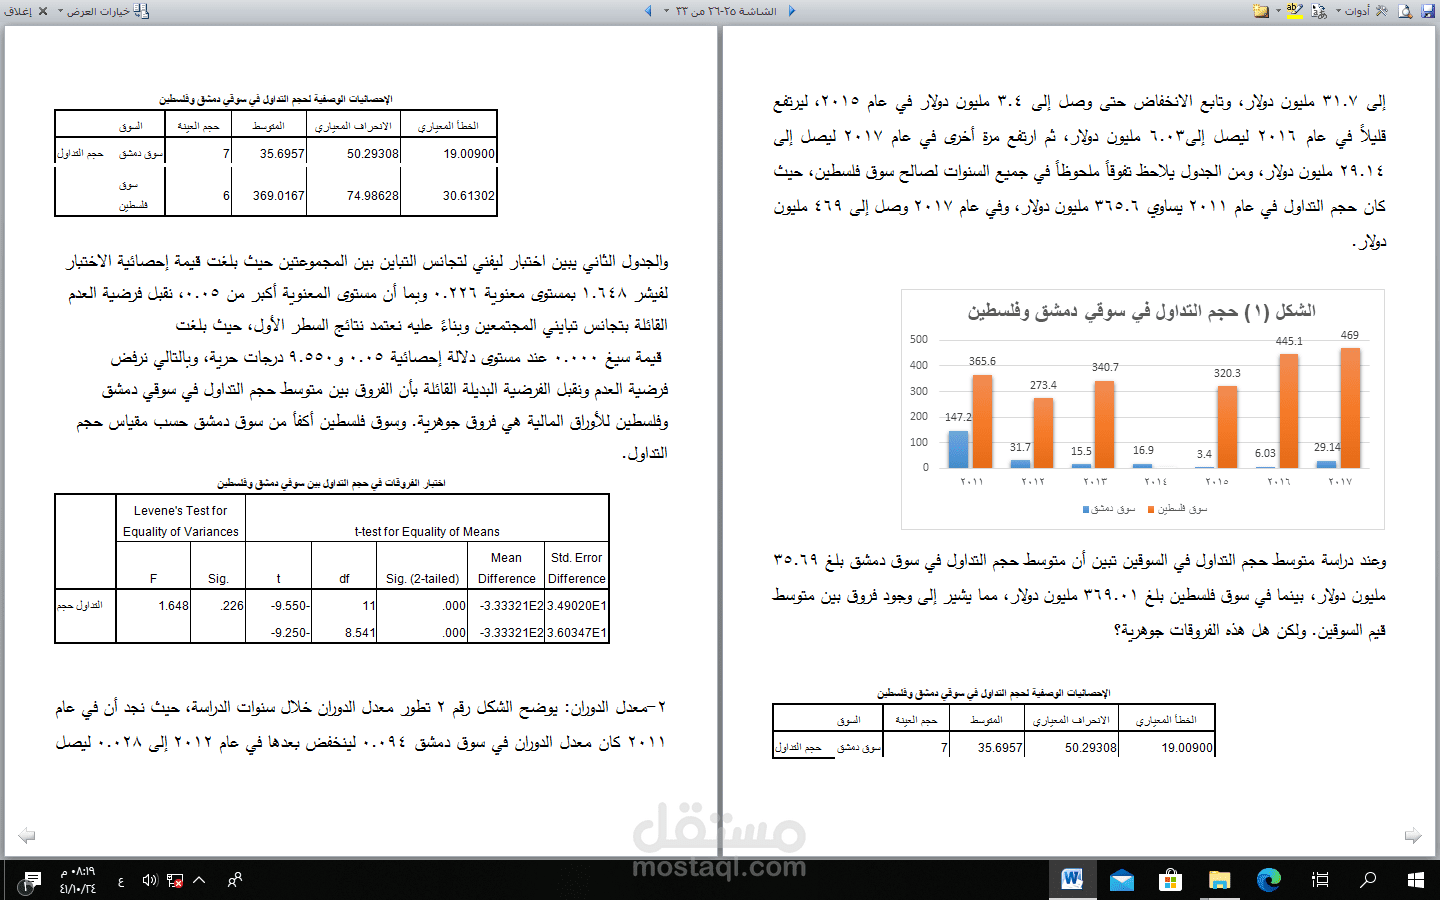Select the text highlight color tool
This screenshot has height=900, width=1440.
[1294, 11]
